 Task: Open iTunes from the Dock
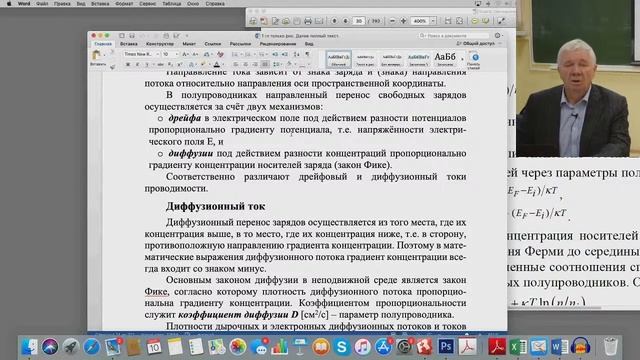[362, 347]
